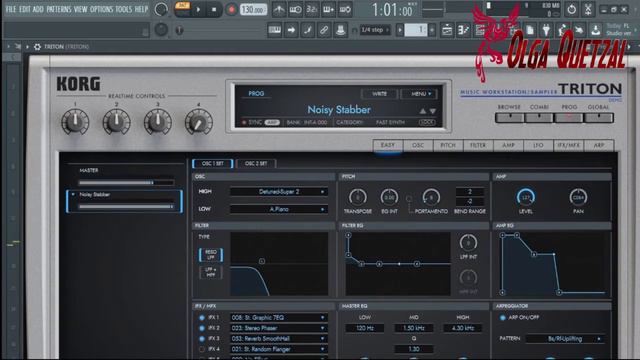The width and height of the screenshot is (640, 360).
Task: Open the OPTIONS menu
Action: tap(101, 9)
